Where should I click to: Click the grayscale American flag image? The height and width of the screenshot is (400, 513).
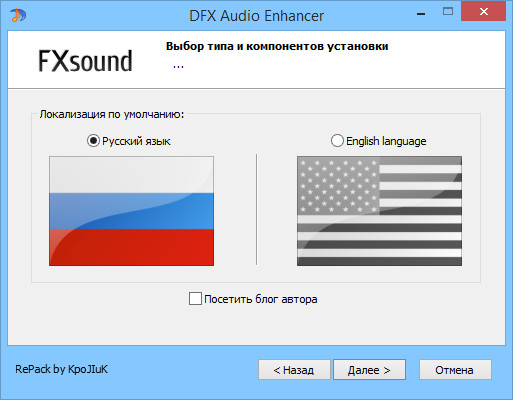tap(379, 211)
